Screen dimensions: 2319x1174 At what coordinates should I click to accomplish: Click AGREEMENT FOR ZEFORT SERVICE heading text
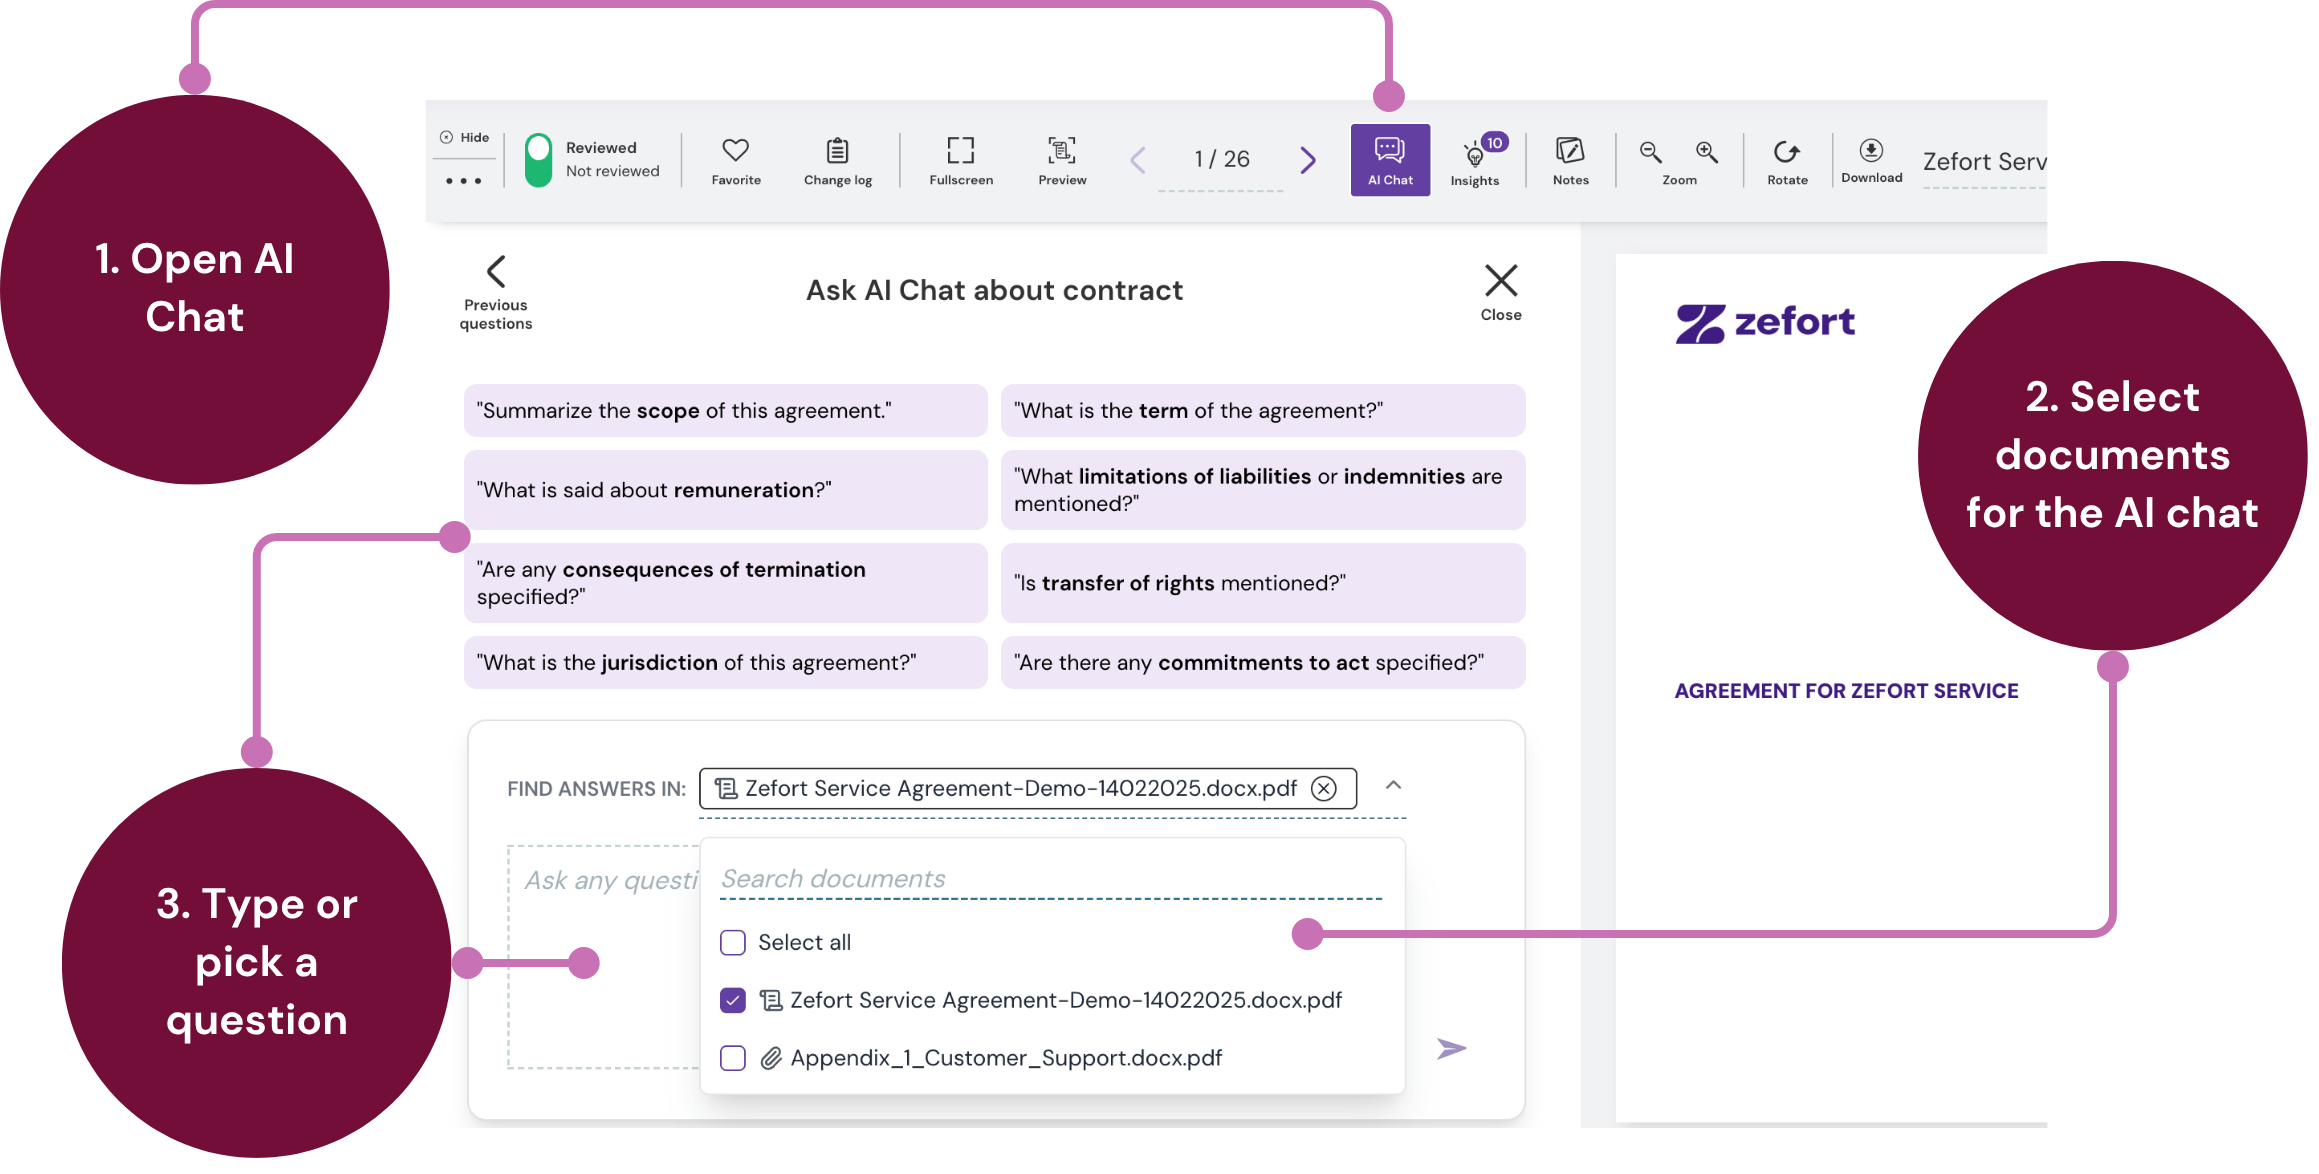click(1846, 691)
